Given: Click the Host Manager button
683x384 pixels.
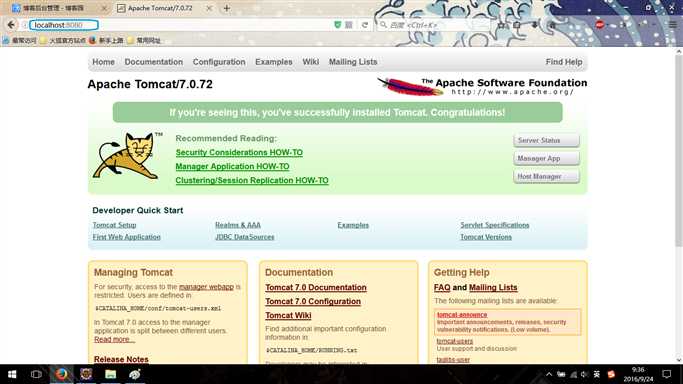Looking at the screenshot, I should point(546,176).
